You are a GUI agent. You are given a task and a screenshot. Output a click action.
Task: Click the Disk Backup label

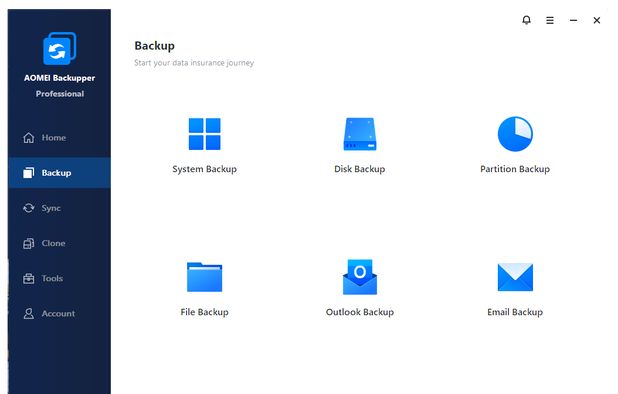click(360, 169)
